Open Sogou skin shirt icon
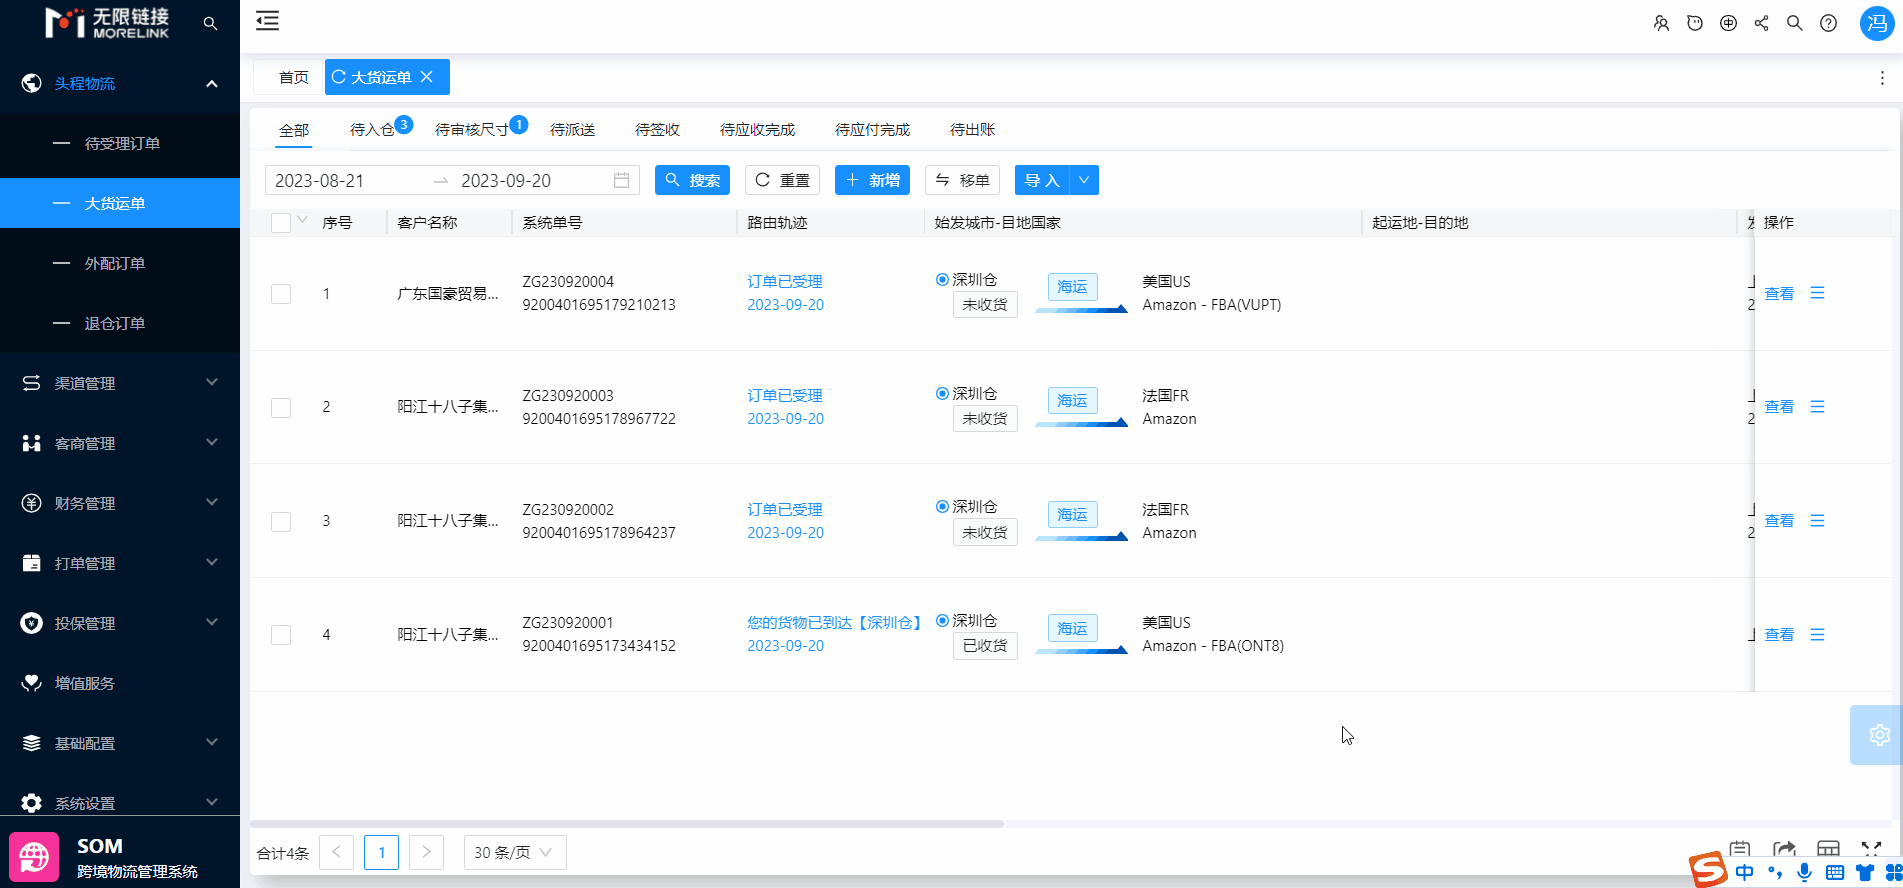Viewport: 1903px width, 888px height. point(1864,872)
